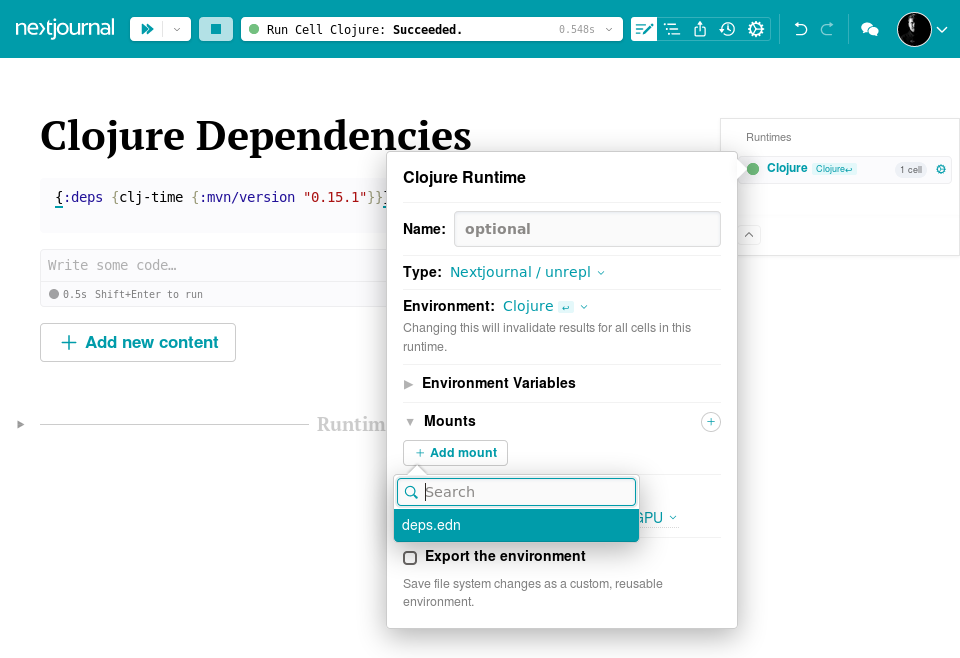Run all cells with fast-forward button
The height and width of the screenshot is (658, 960).
coord(147,29)
